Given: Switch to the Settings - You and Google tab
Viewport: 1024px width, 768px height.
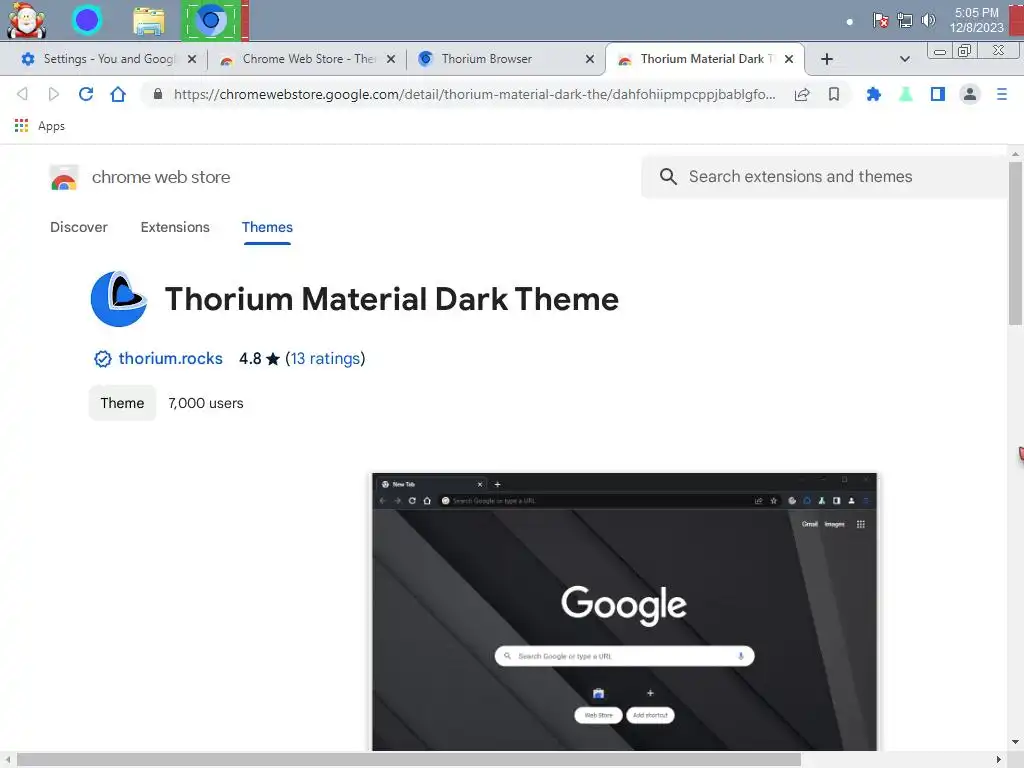Looking at the screenshot, I should pyautogui.click(x=108, y=59).
